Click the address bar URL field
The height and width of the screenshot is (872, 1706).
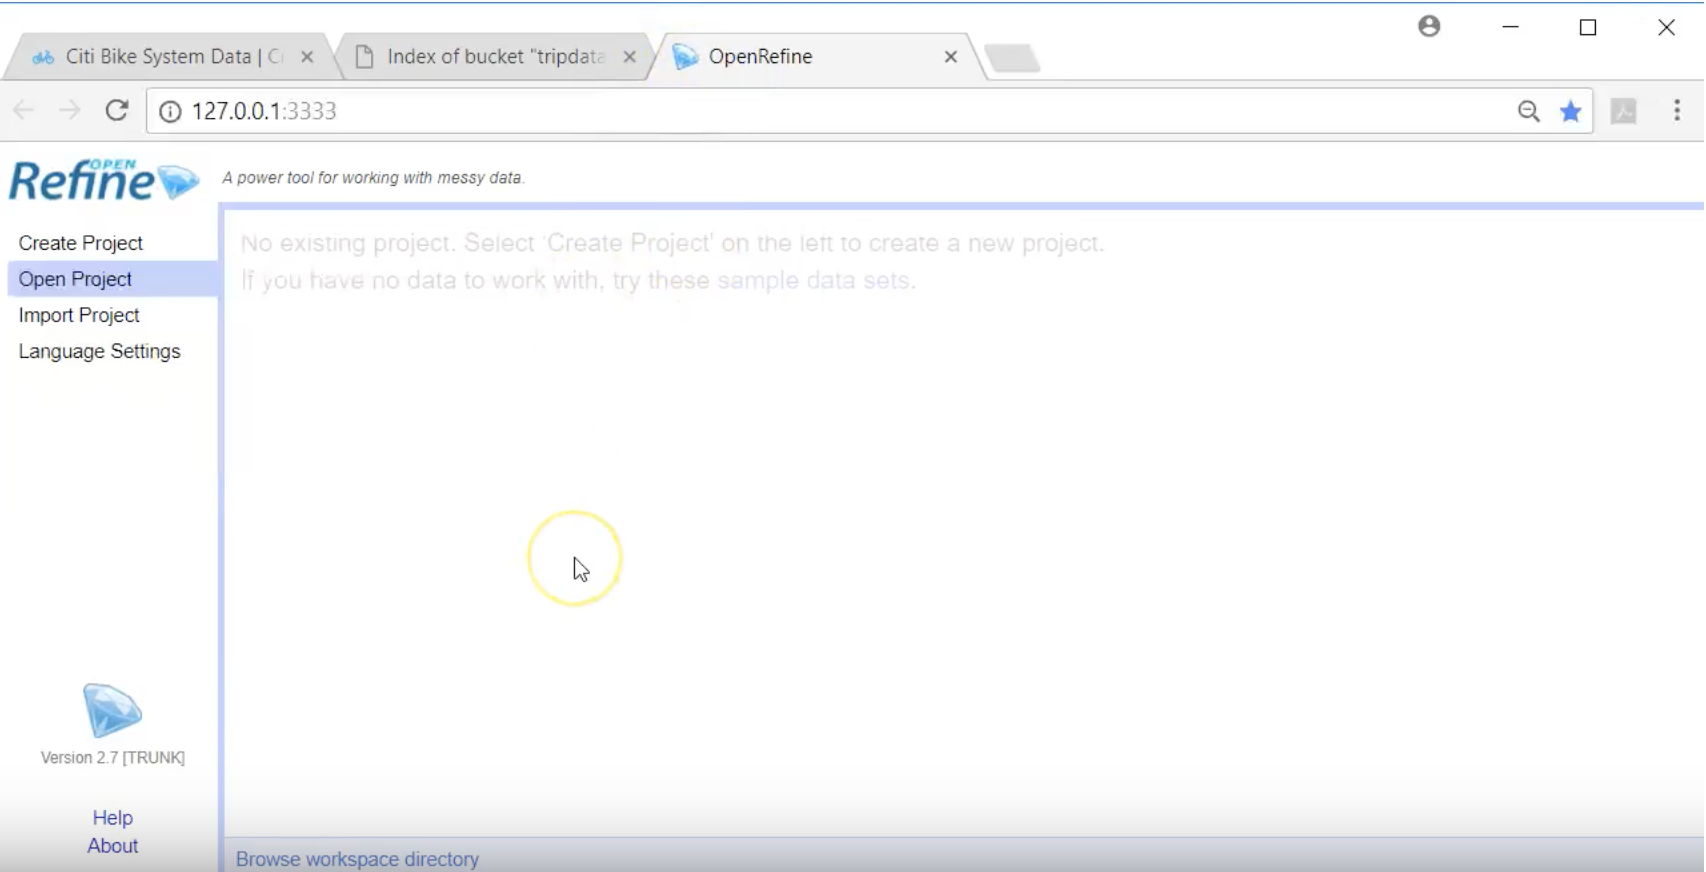[x=800, y=111]
